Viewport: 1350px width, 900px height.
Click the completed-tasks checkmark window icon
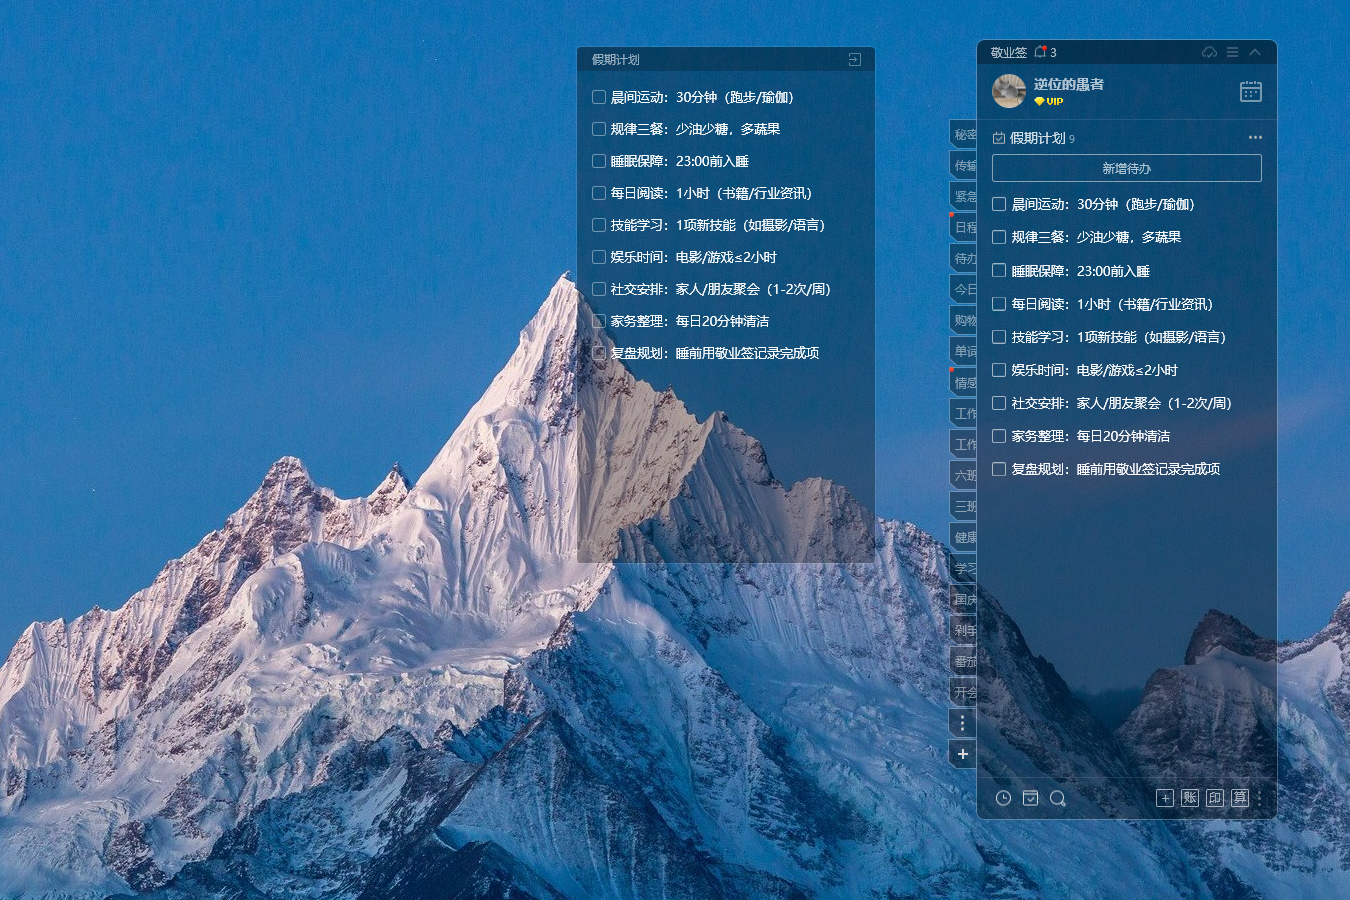point(1030,798)
